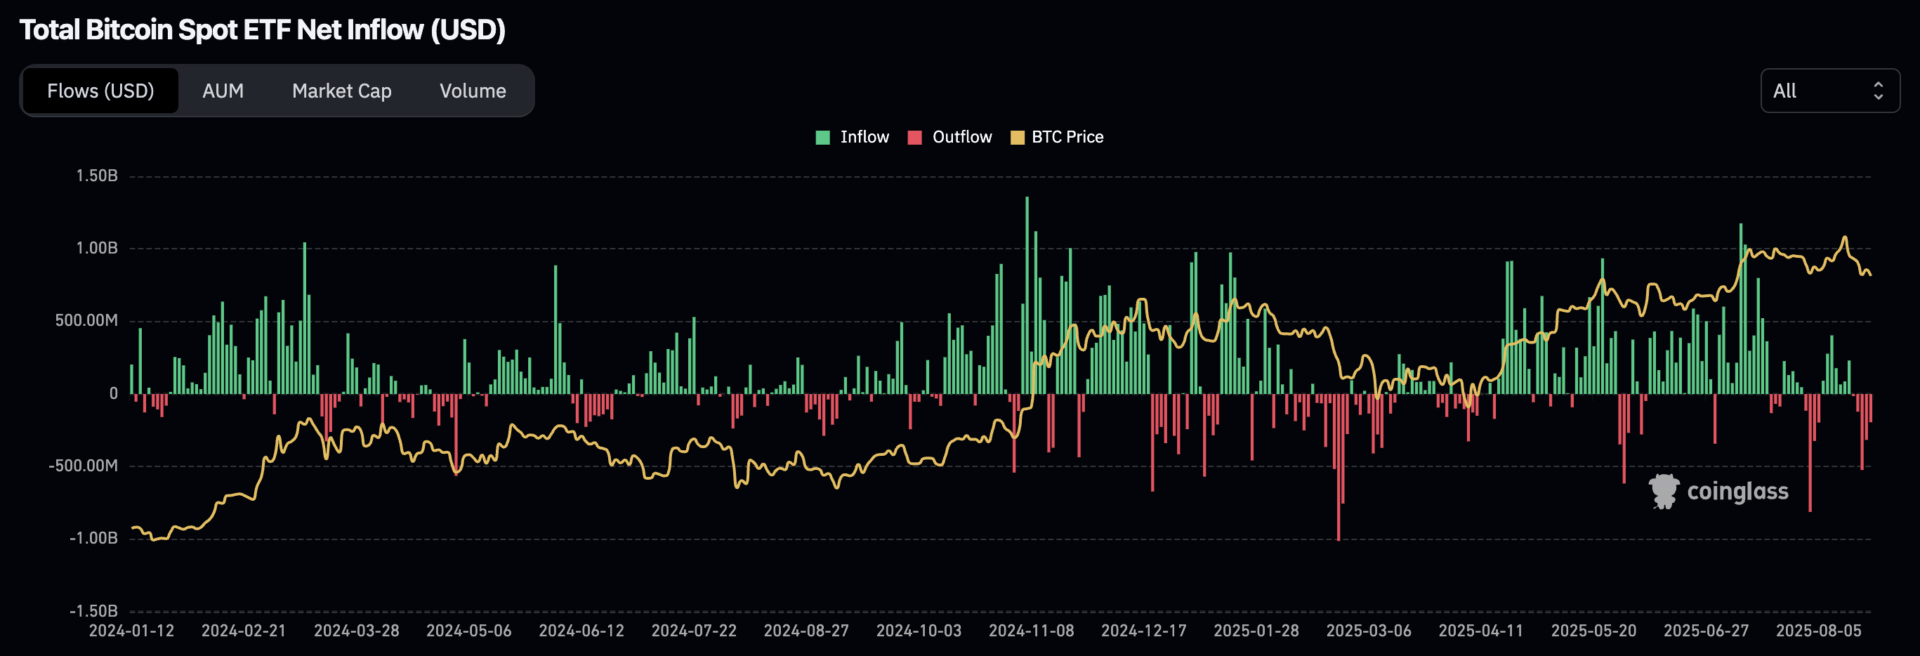
Task: Click the 2025-08-05 x-axis date label
Action: (x=1818, y=631)
